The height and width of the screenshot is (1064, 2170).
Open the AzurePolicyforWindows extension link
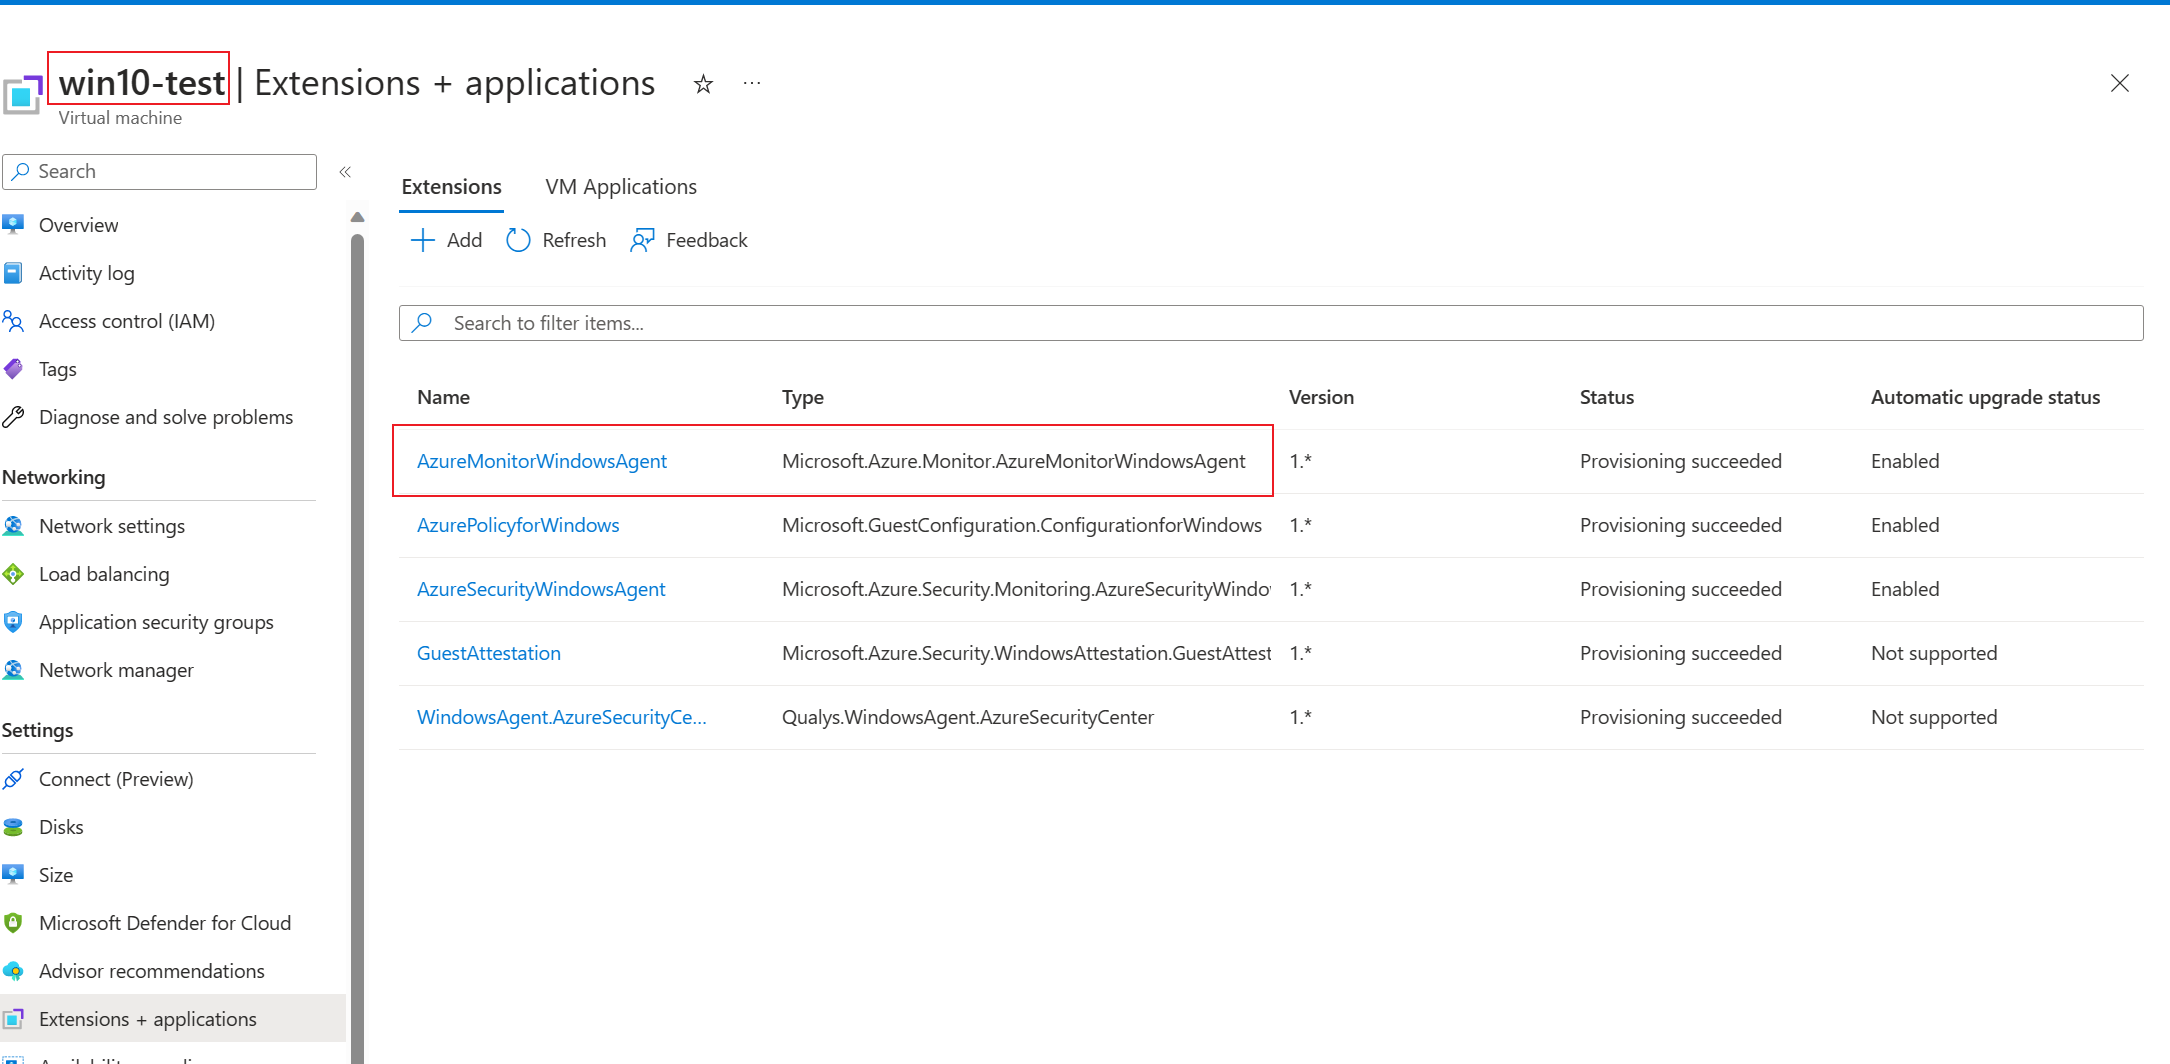pyautogui.click(x=518, y=525)
